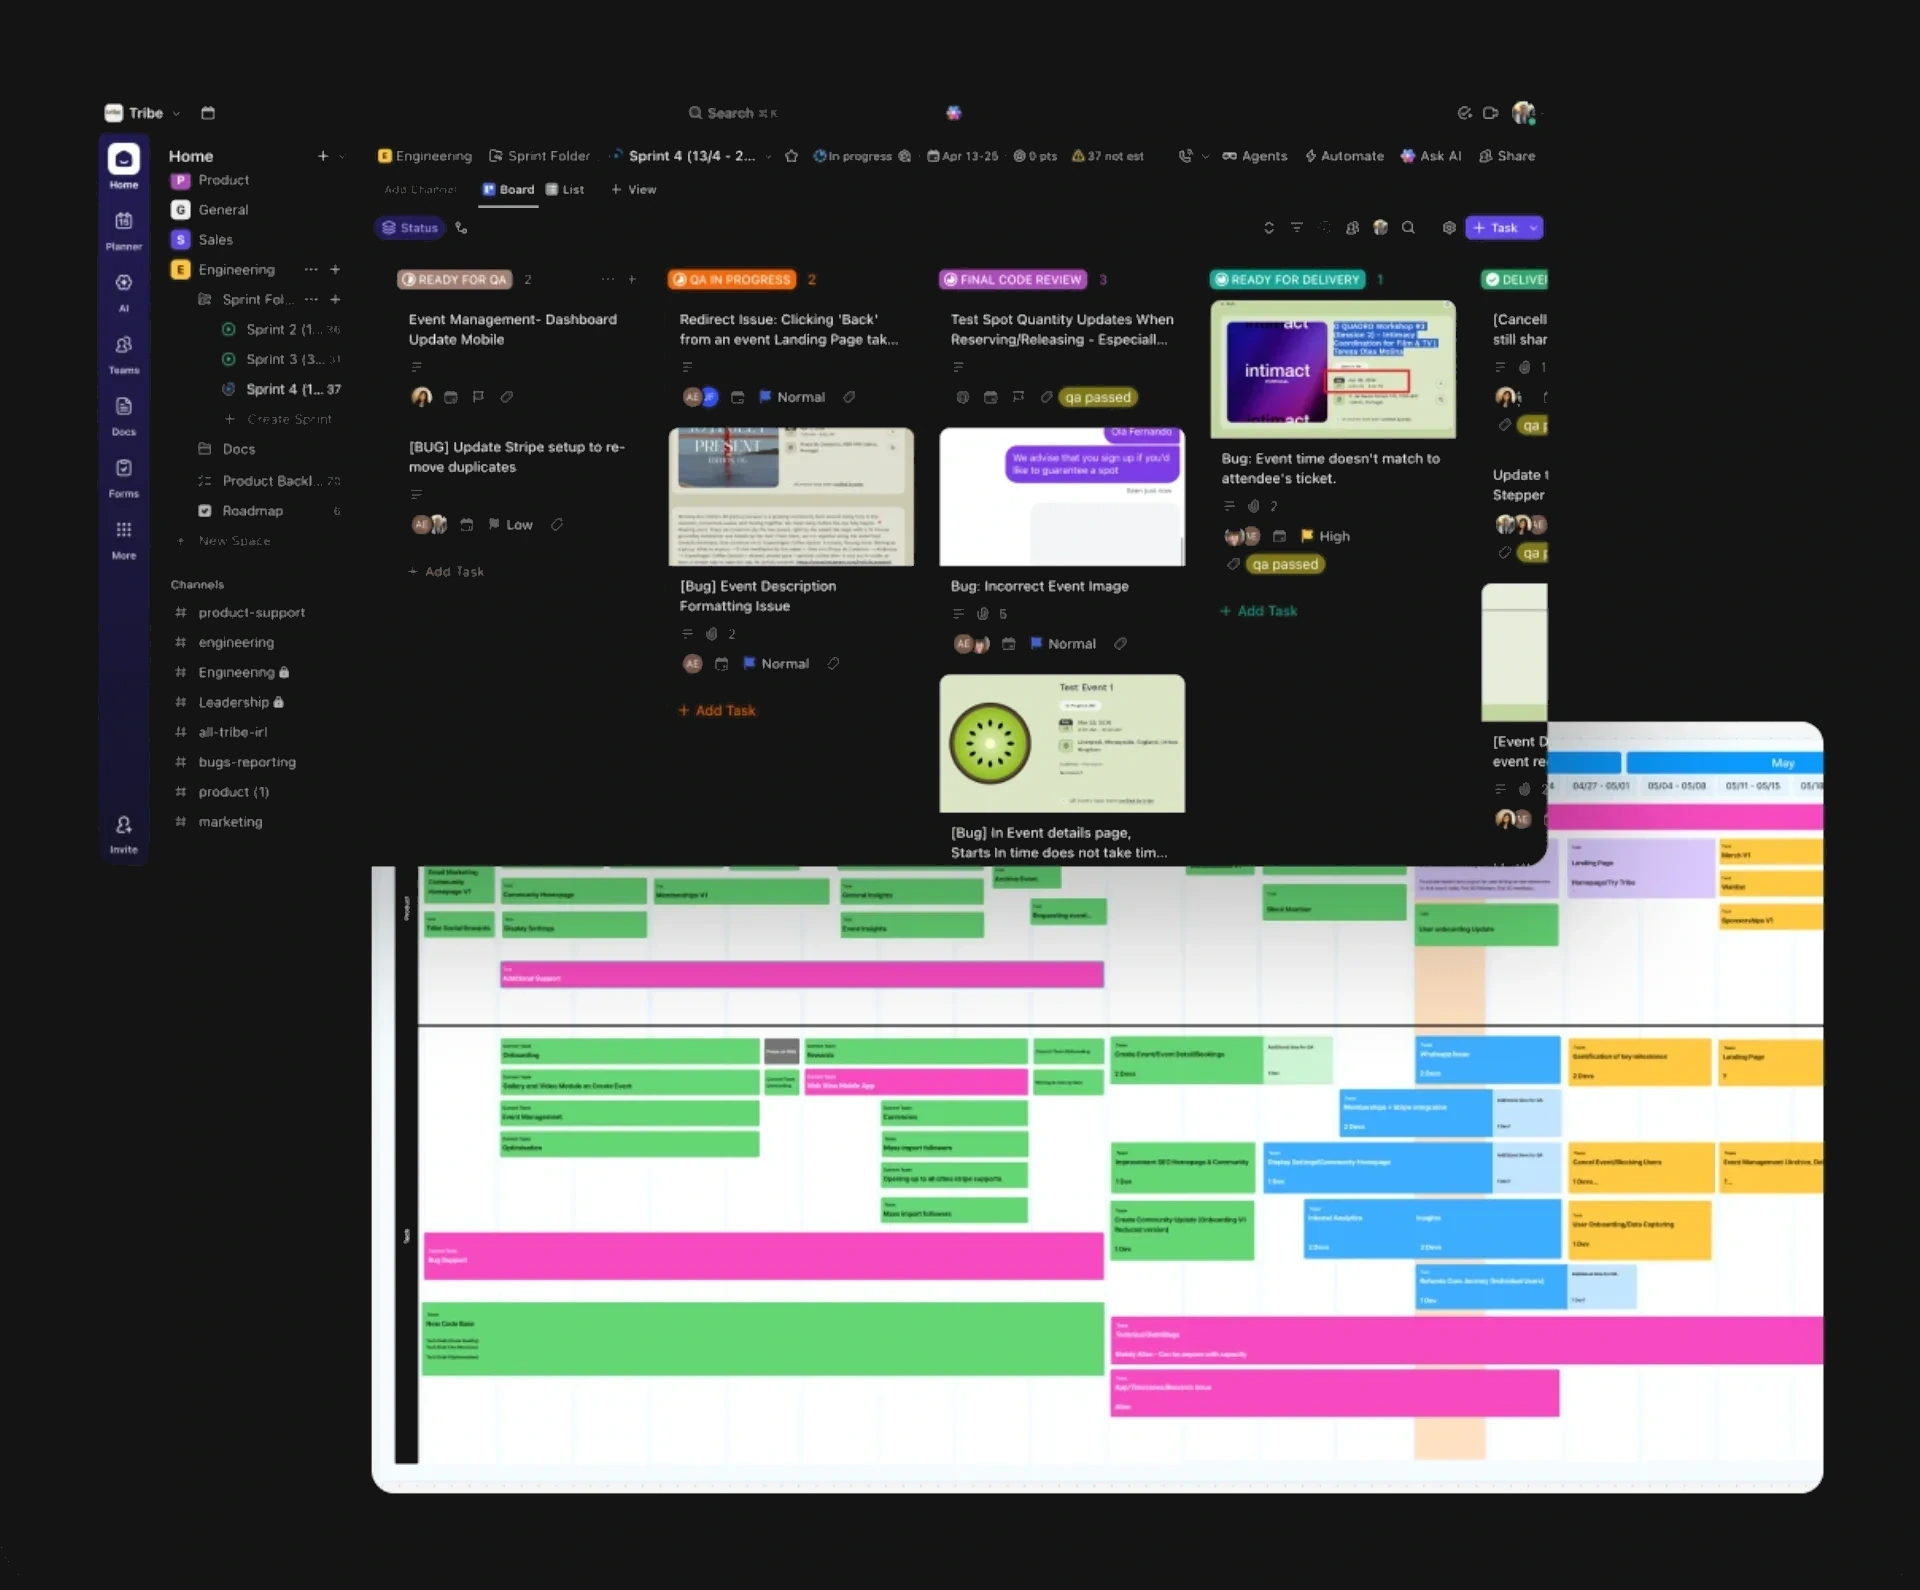Open Ask AI from the top toolbar
The width and height of the screenshot is (1920, 1590).
pyautogui.click(x=1431, y=156)
